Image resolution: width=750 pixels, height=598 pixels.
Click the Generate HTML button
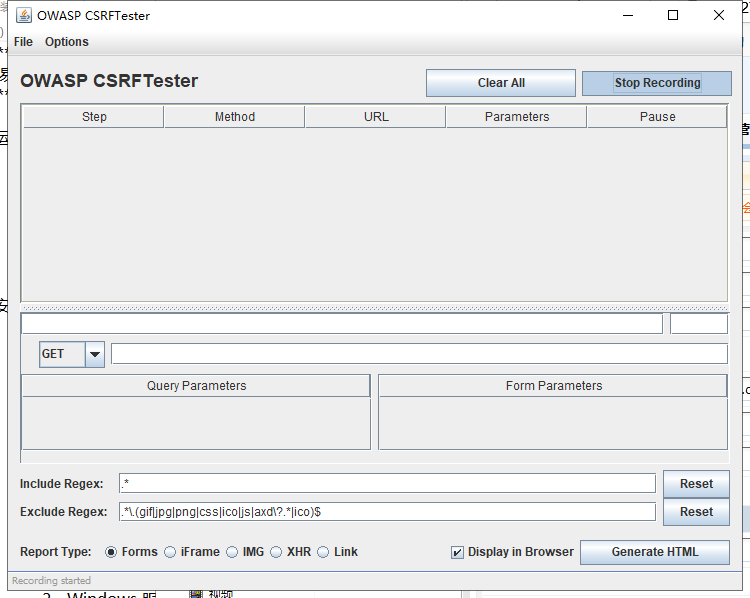click(655, 552)
